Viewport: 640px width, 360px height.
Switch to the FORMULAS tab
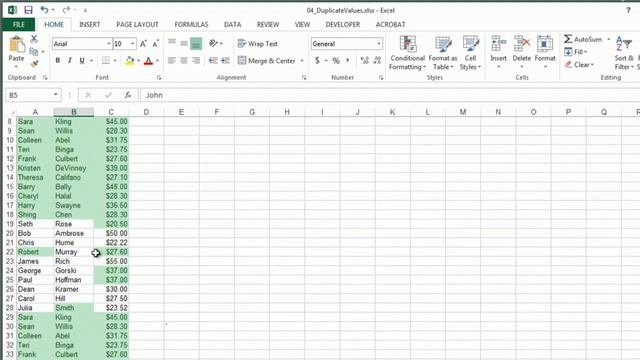(x=191, y=24)
